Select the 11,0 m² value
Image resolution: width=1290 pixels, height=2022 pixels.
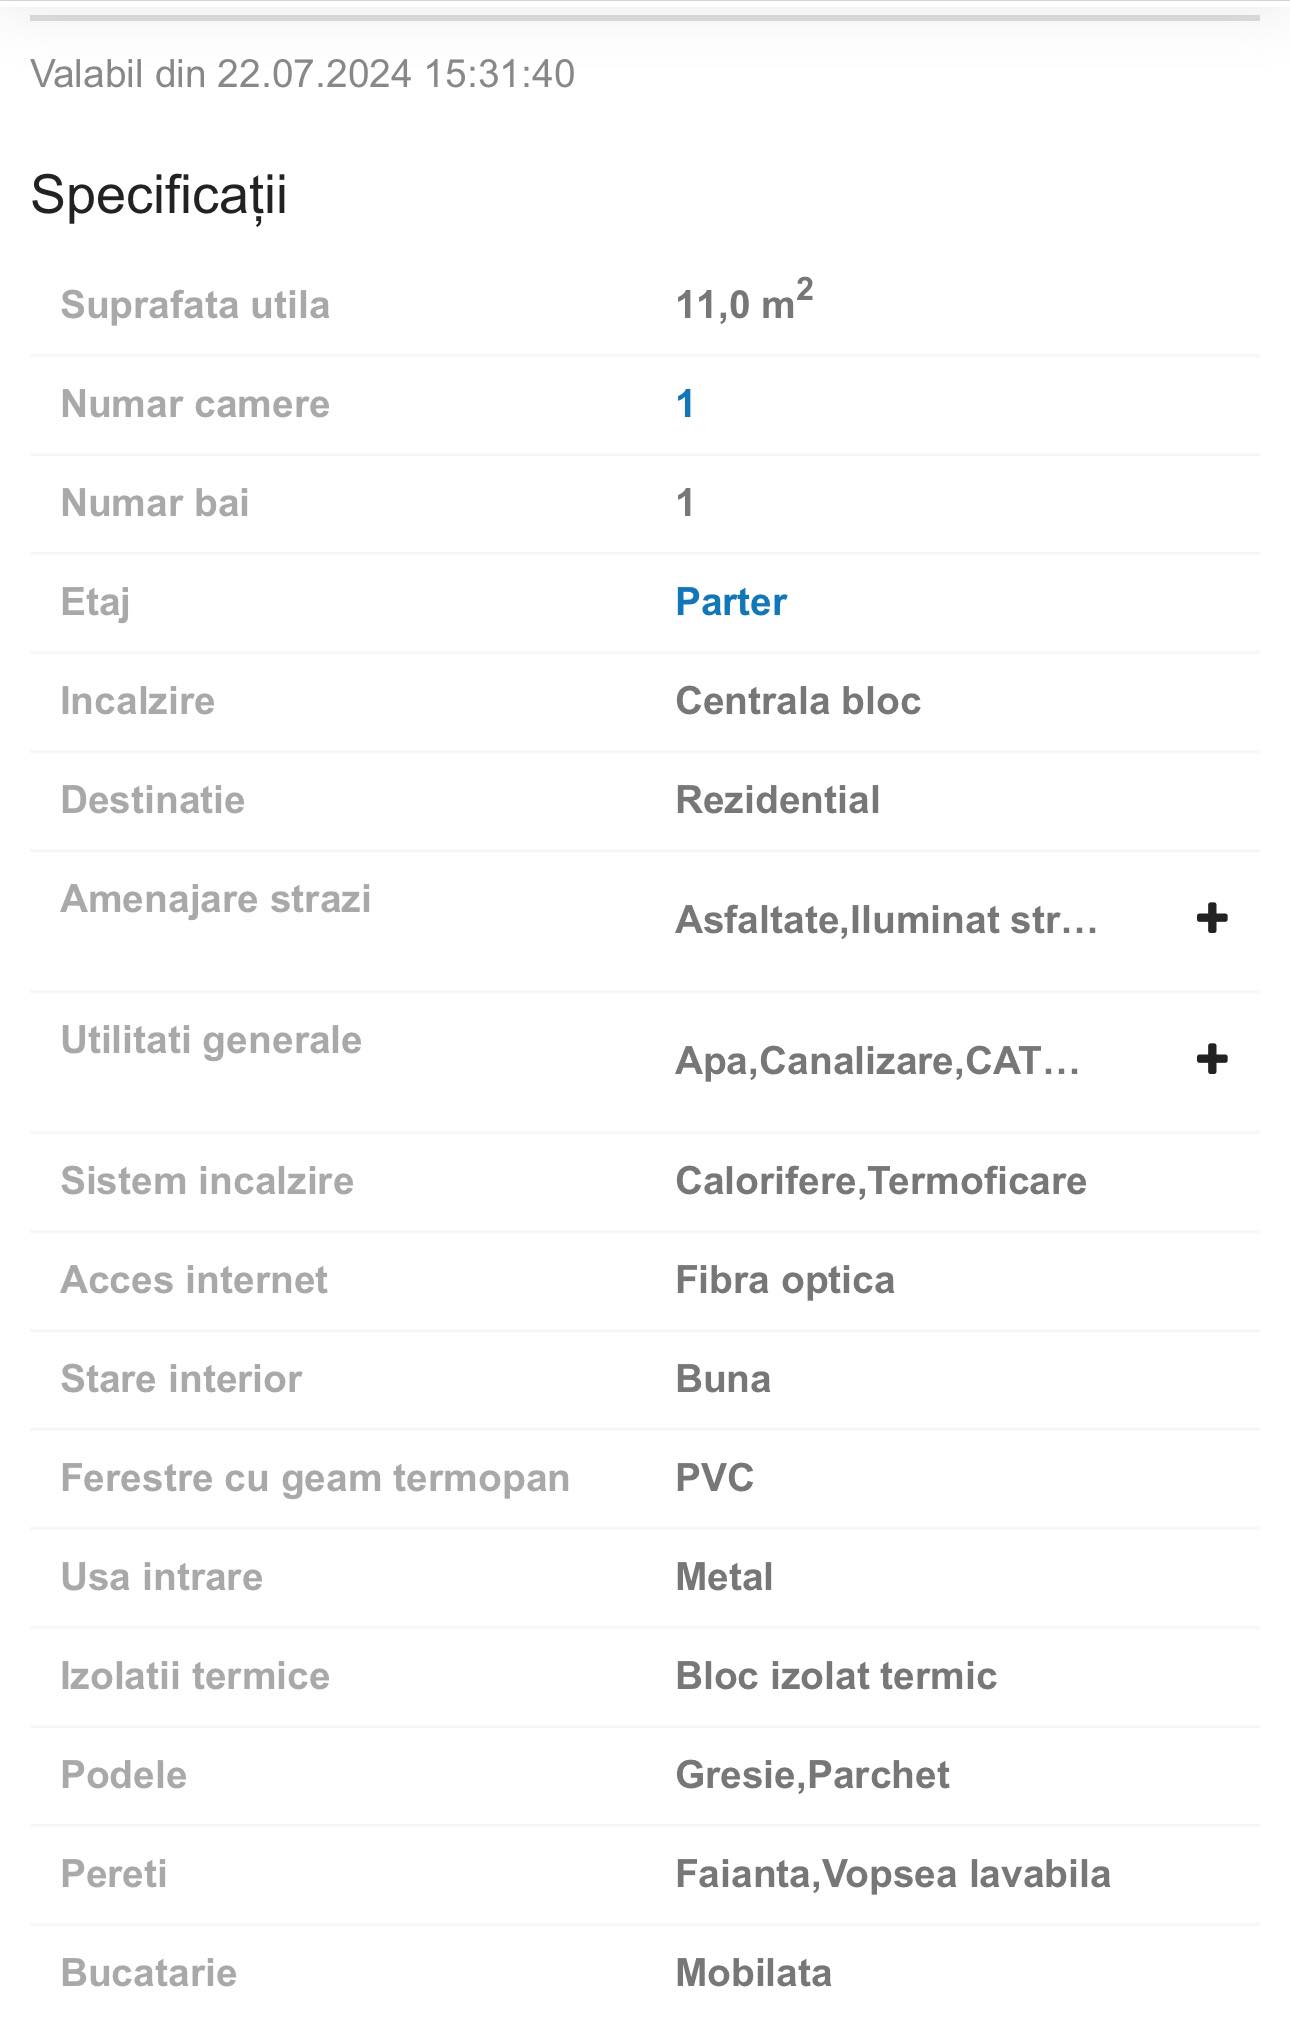point(744,300)
